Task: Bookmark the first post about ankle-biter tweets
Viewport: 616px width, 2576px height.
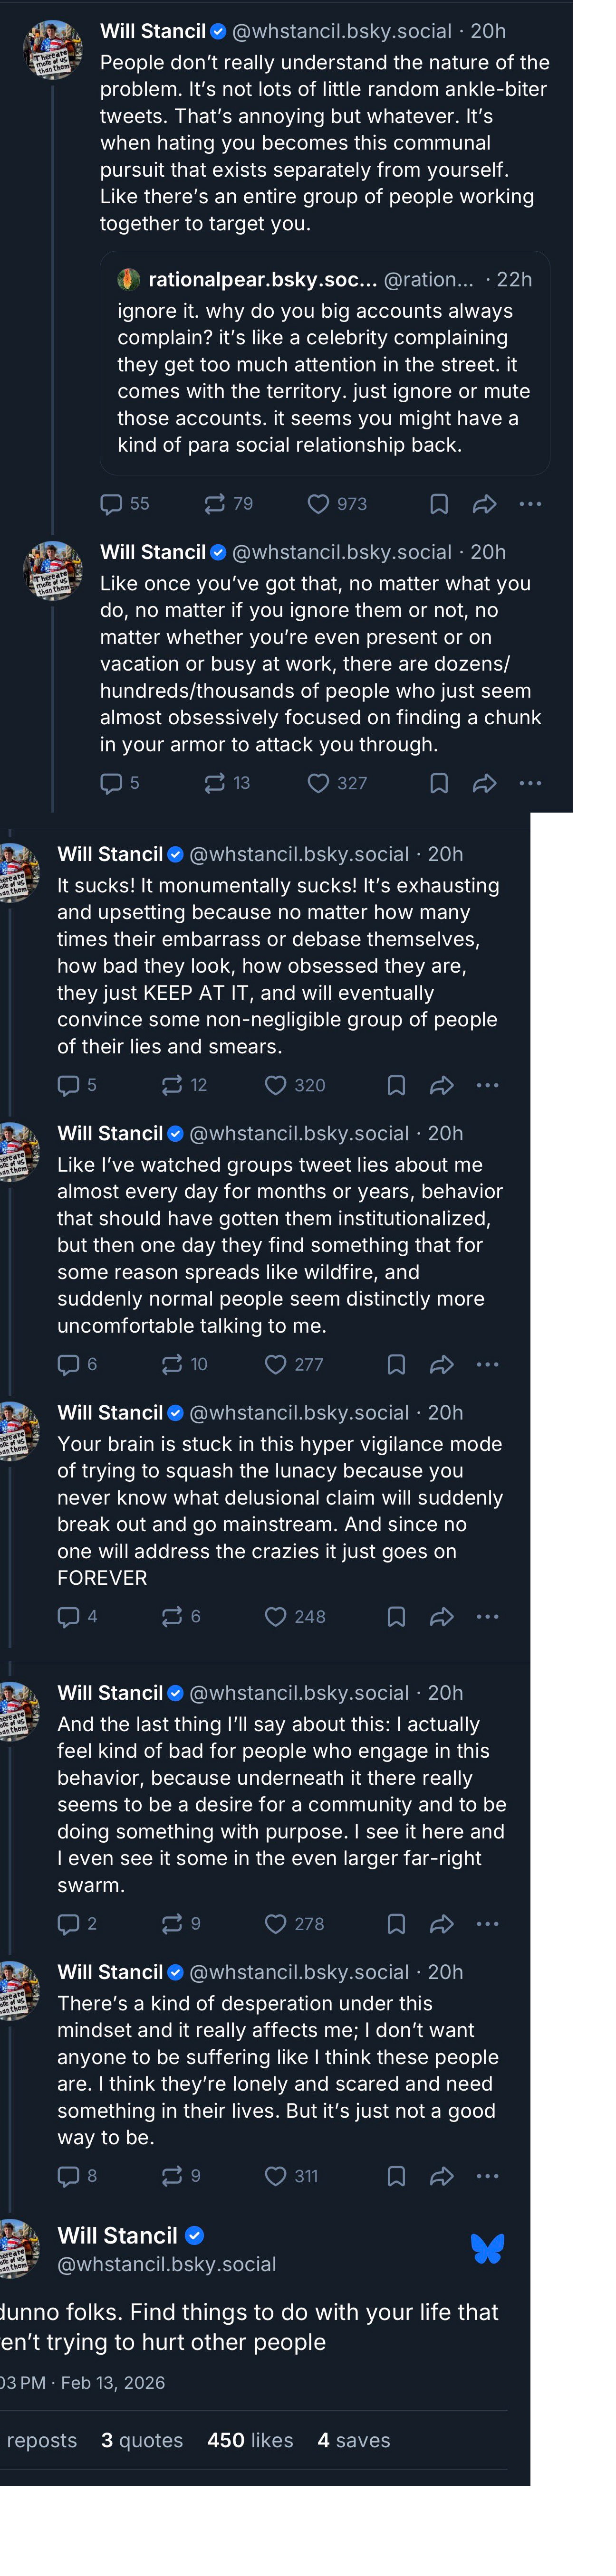Action: pos(439,504)
